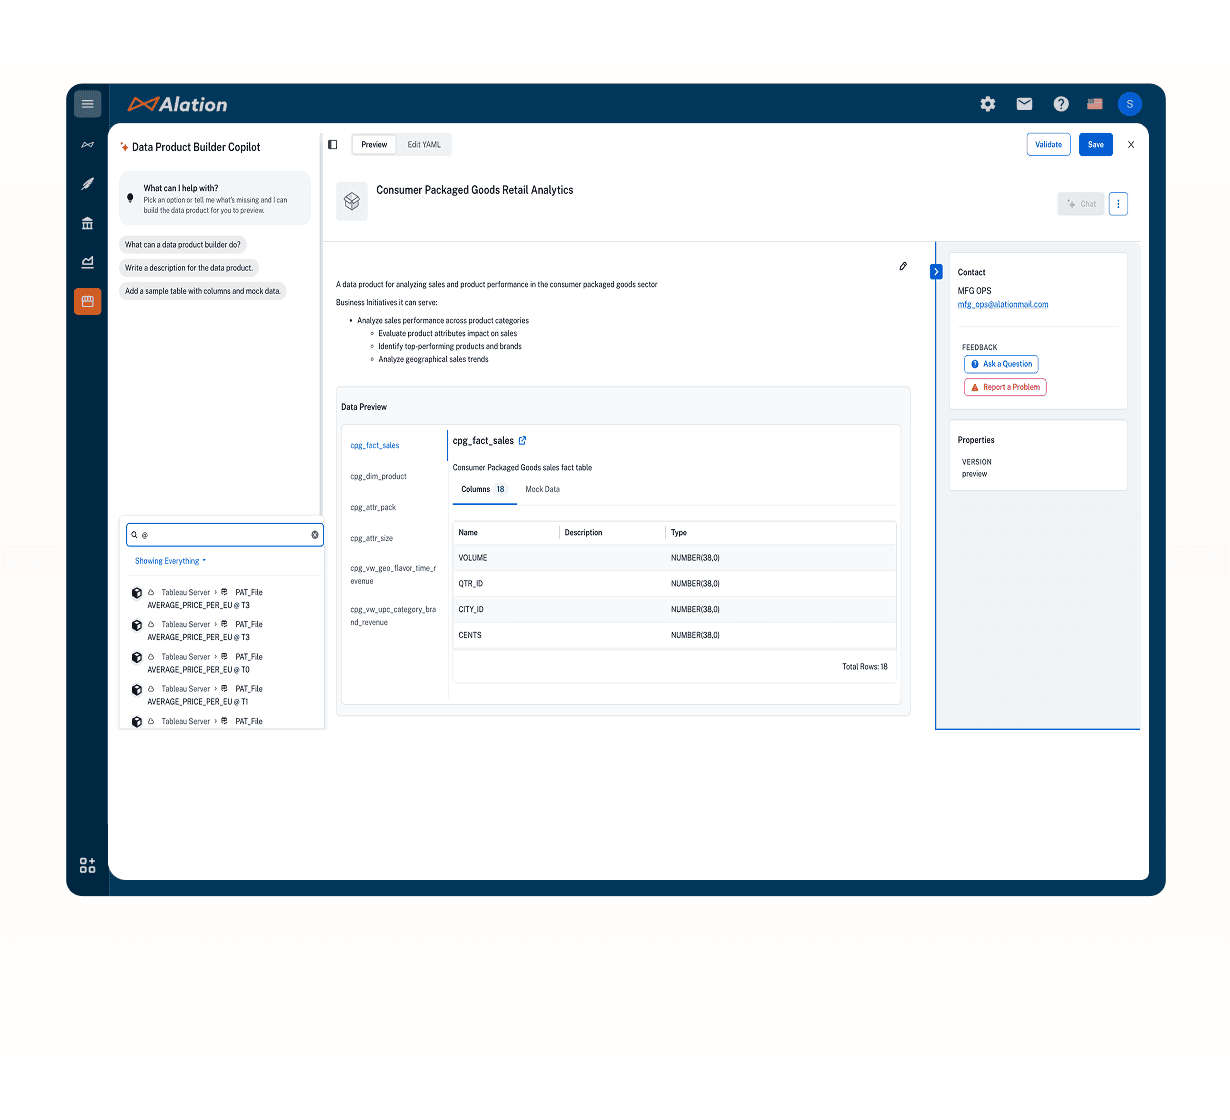Open the mail envelope icon in the header
This screenshot has height=1120, width=1230.
1024,103
